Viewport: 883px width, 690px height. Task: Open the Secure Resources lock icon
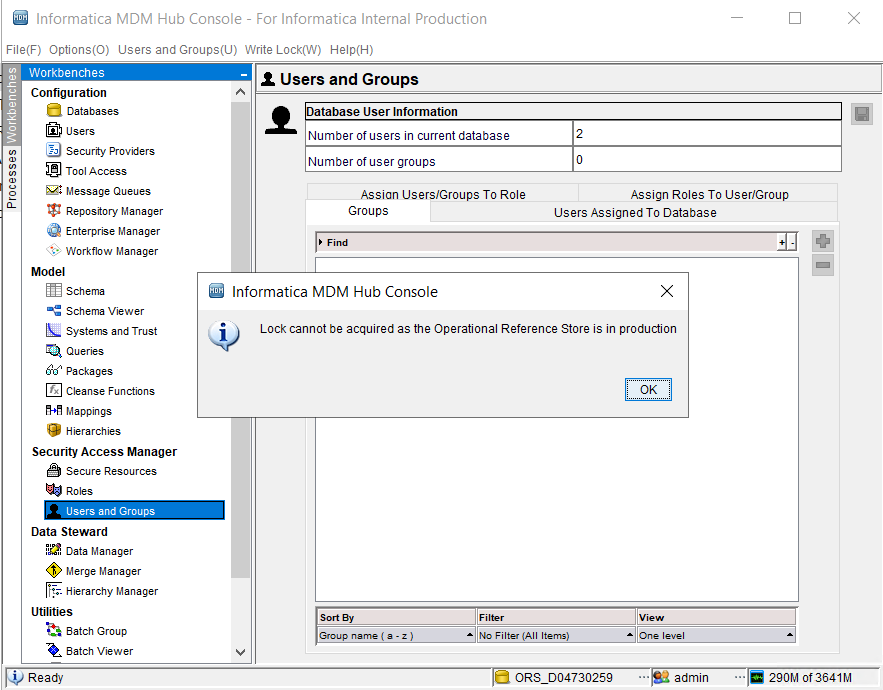point(53,470)
